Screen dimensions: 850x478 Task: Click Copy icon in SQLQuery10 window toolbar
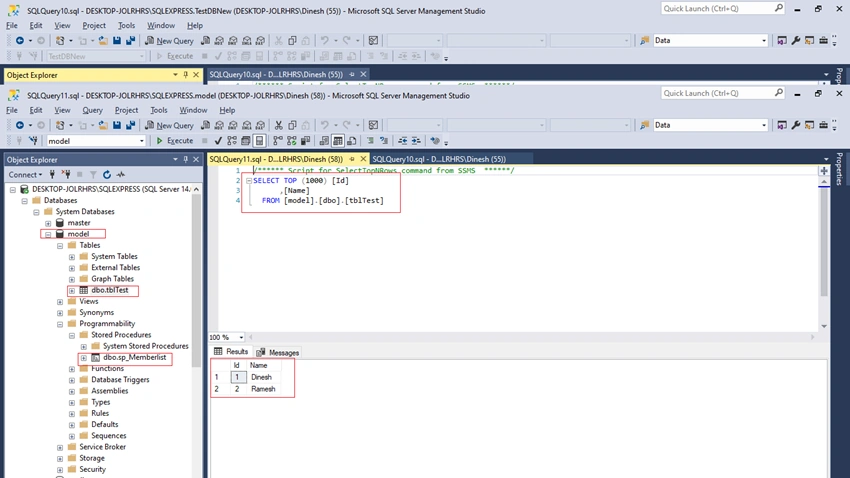(x=292, y=41)
